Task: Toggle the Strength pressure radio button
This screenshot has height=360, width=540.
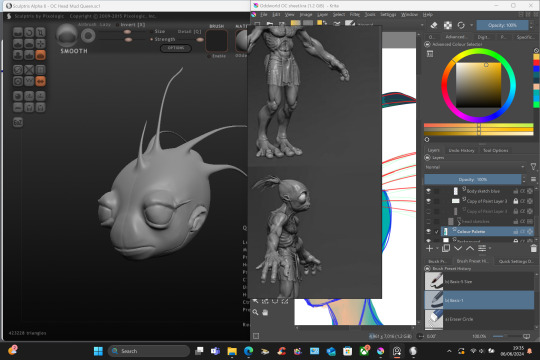Action: [152, 39]
